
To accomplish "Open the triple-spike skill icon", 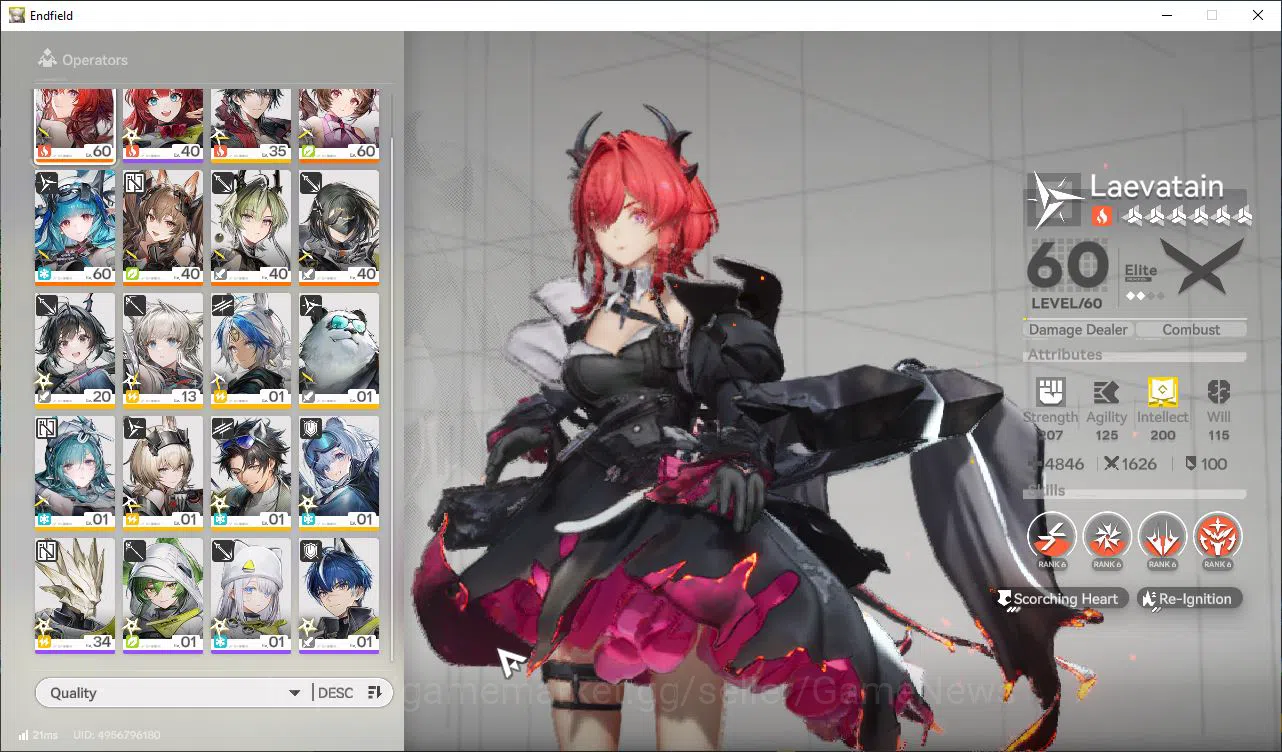I will (x=1162, y=536).
